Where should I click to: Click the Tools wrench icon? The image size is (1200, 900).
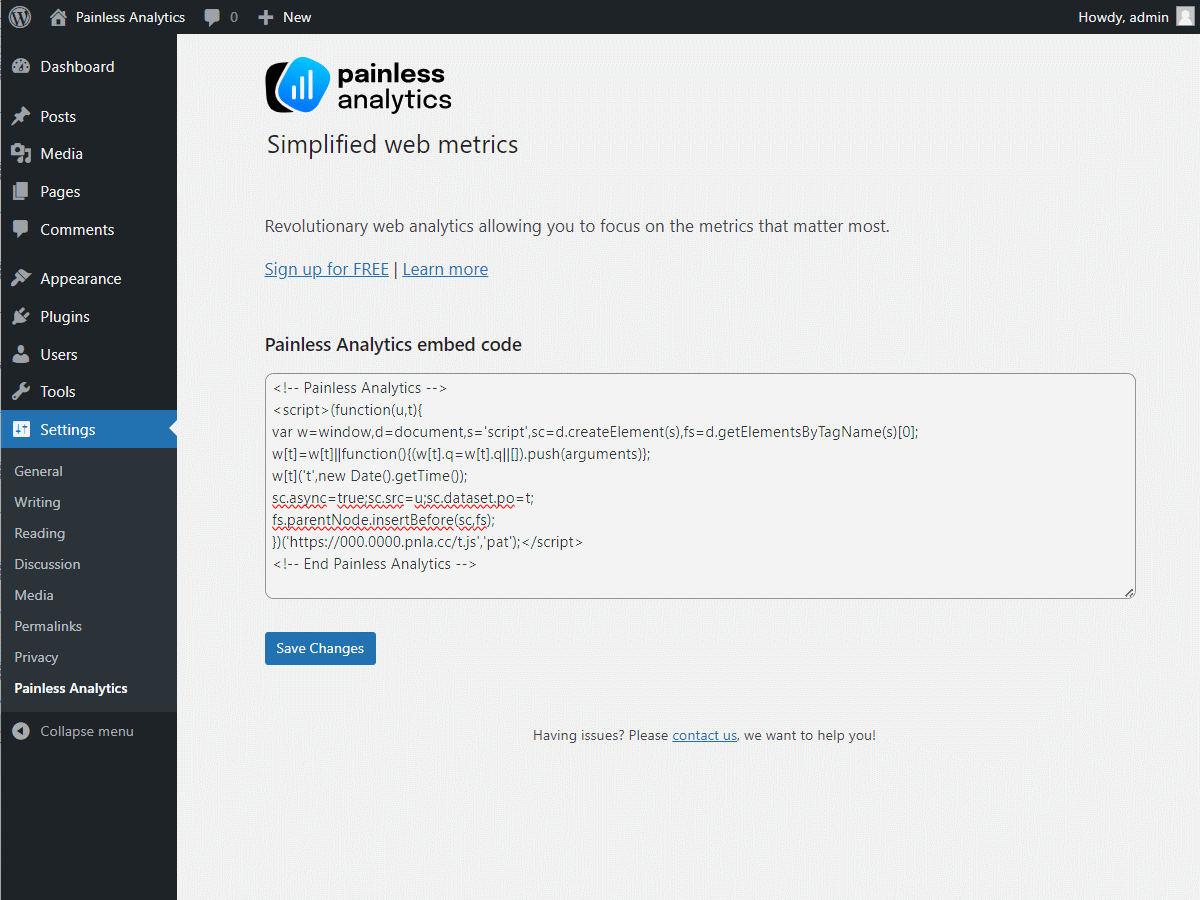coord(21,392)
